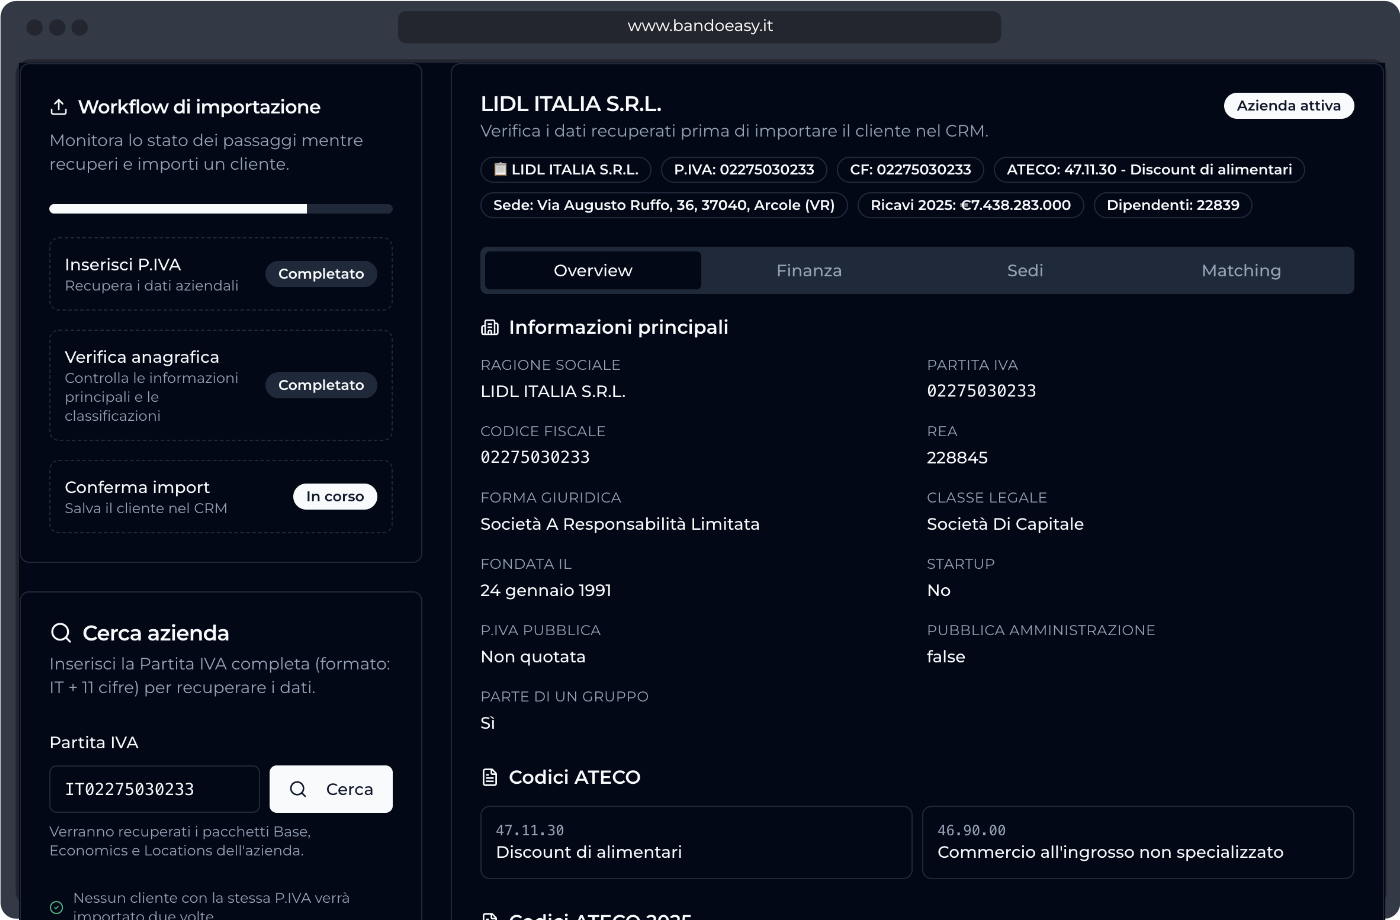1400x920 pixels.
Task: Switch to the Finanza tab
Action: (x=809, y=271)
